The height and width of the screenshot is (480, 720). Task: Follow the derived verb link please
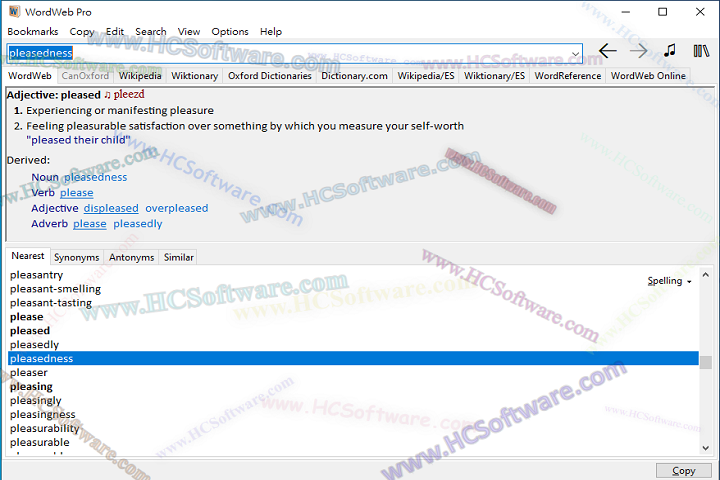pyautogui.click(x=77, y=193)
